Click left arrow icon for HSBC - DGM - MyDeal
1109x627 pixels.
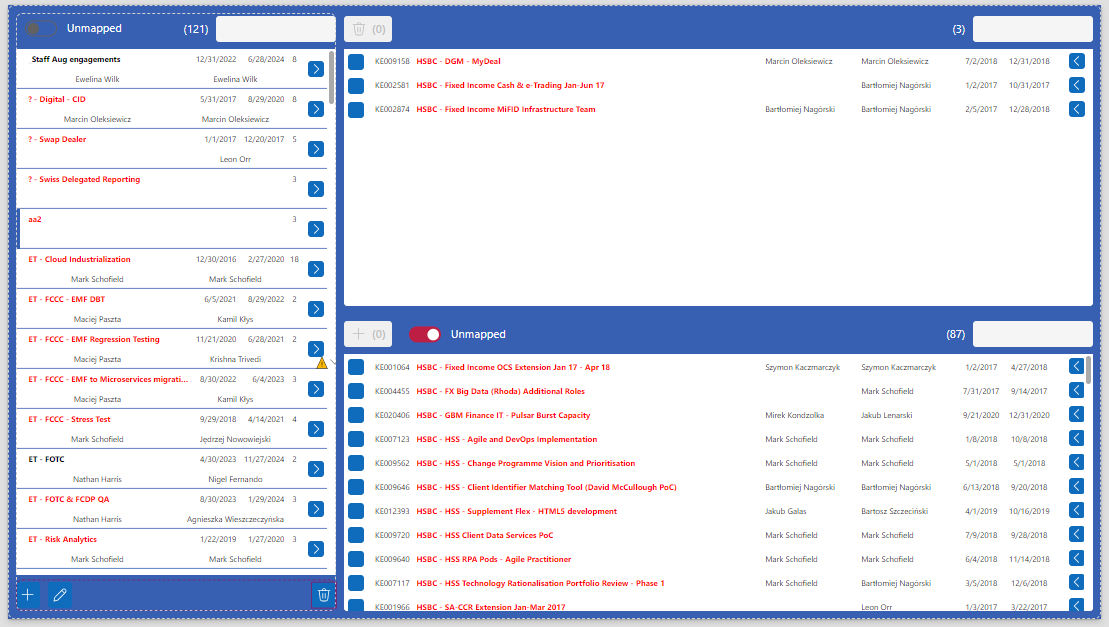(x=1077, y=62)
